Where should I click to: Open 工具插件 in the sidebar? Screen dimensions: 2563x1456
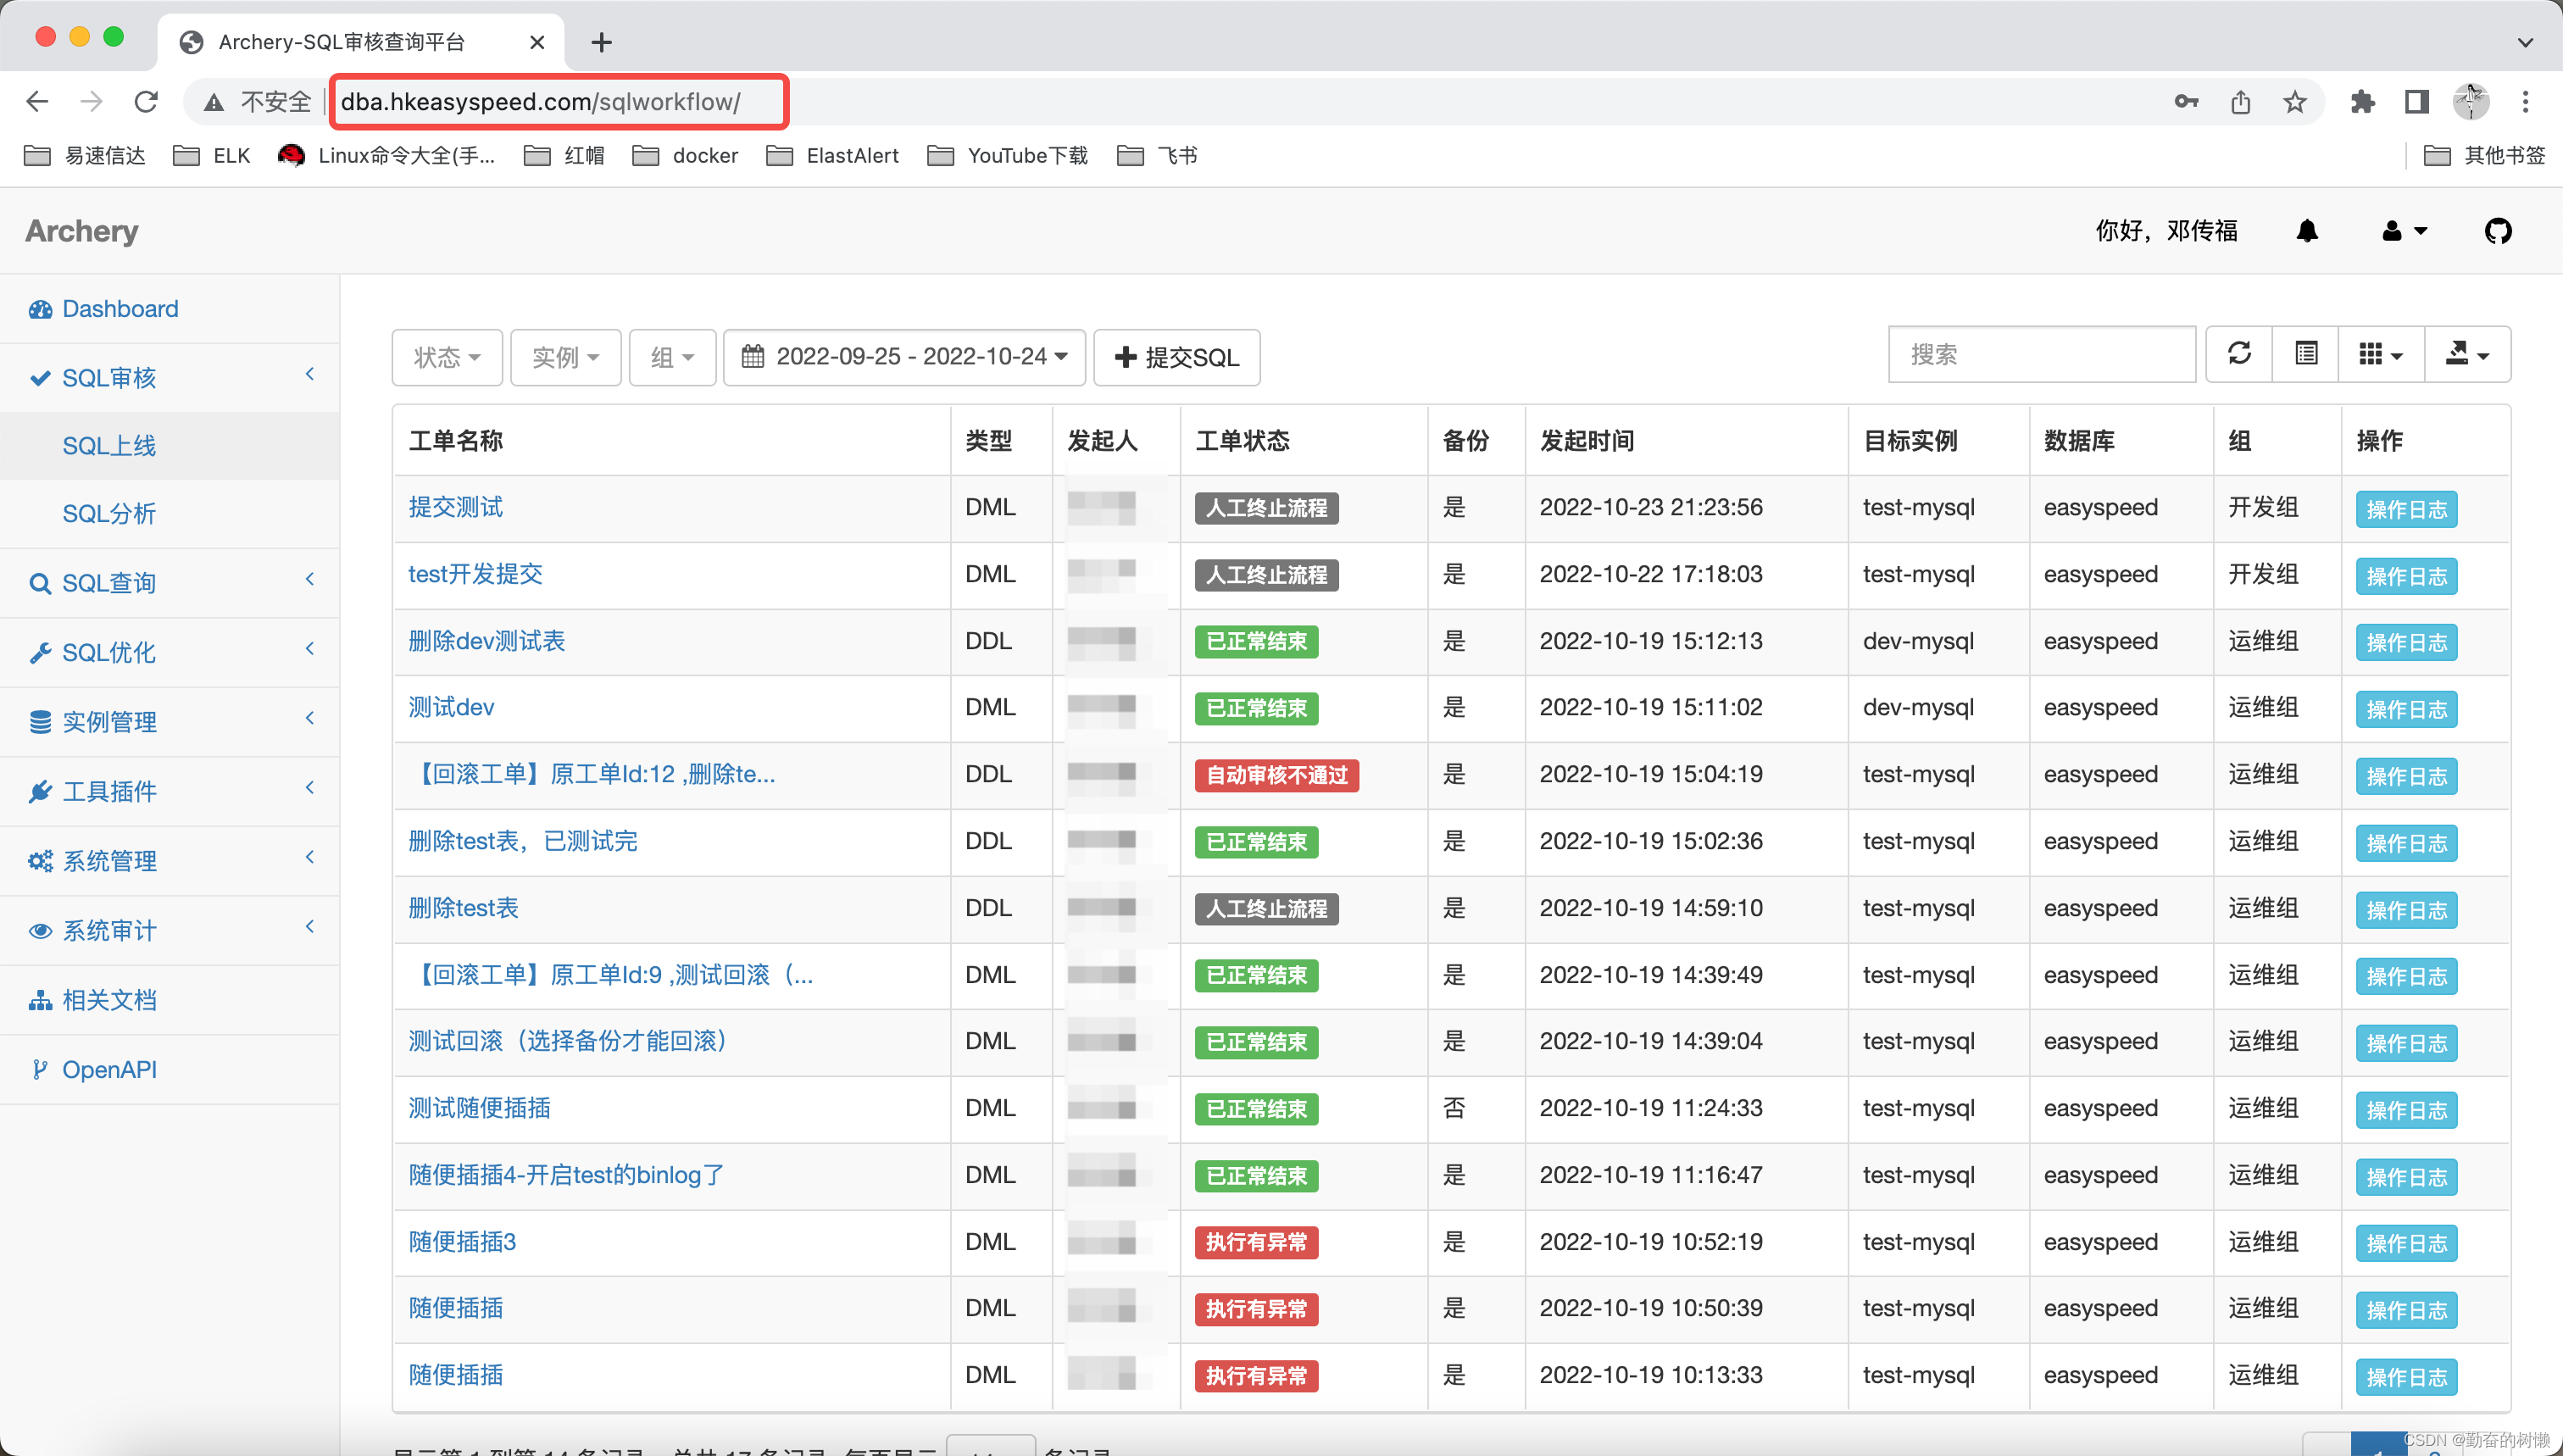pos(108,791)
